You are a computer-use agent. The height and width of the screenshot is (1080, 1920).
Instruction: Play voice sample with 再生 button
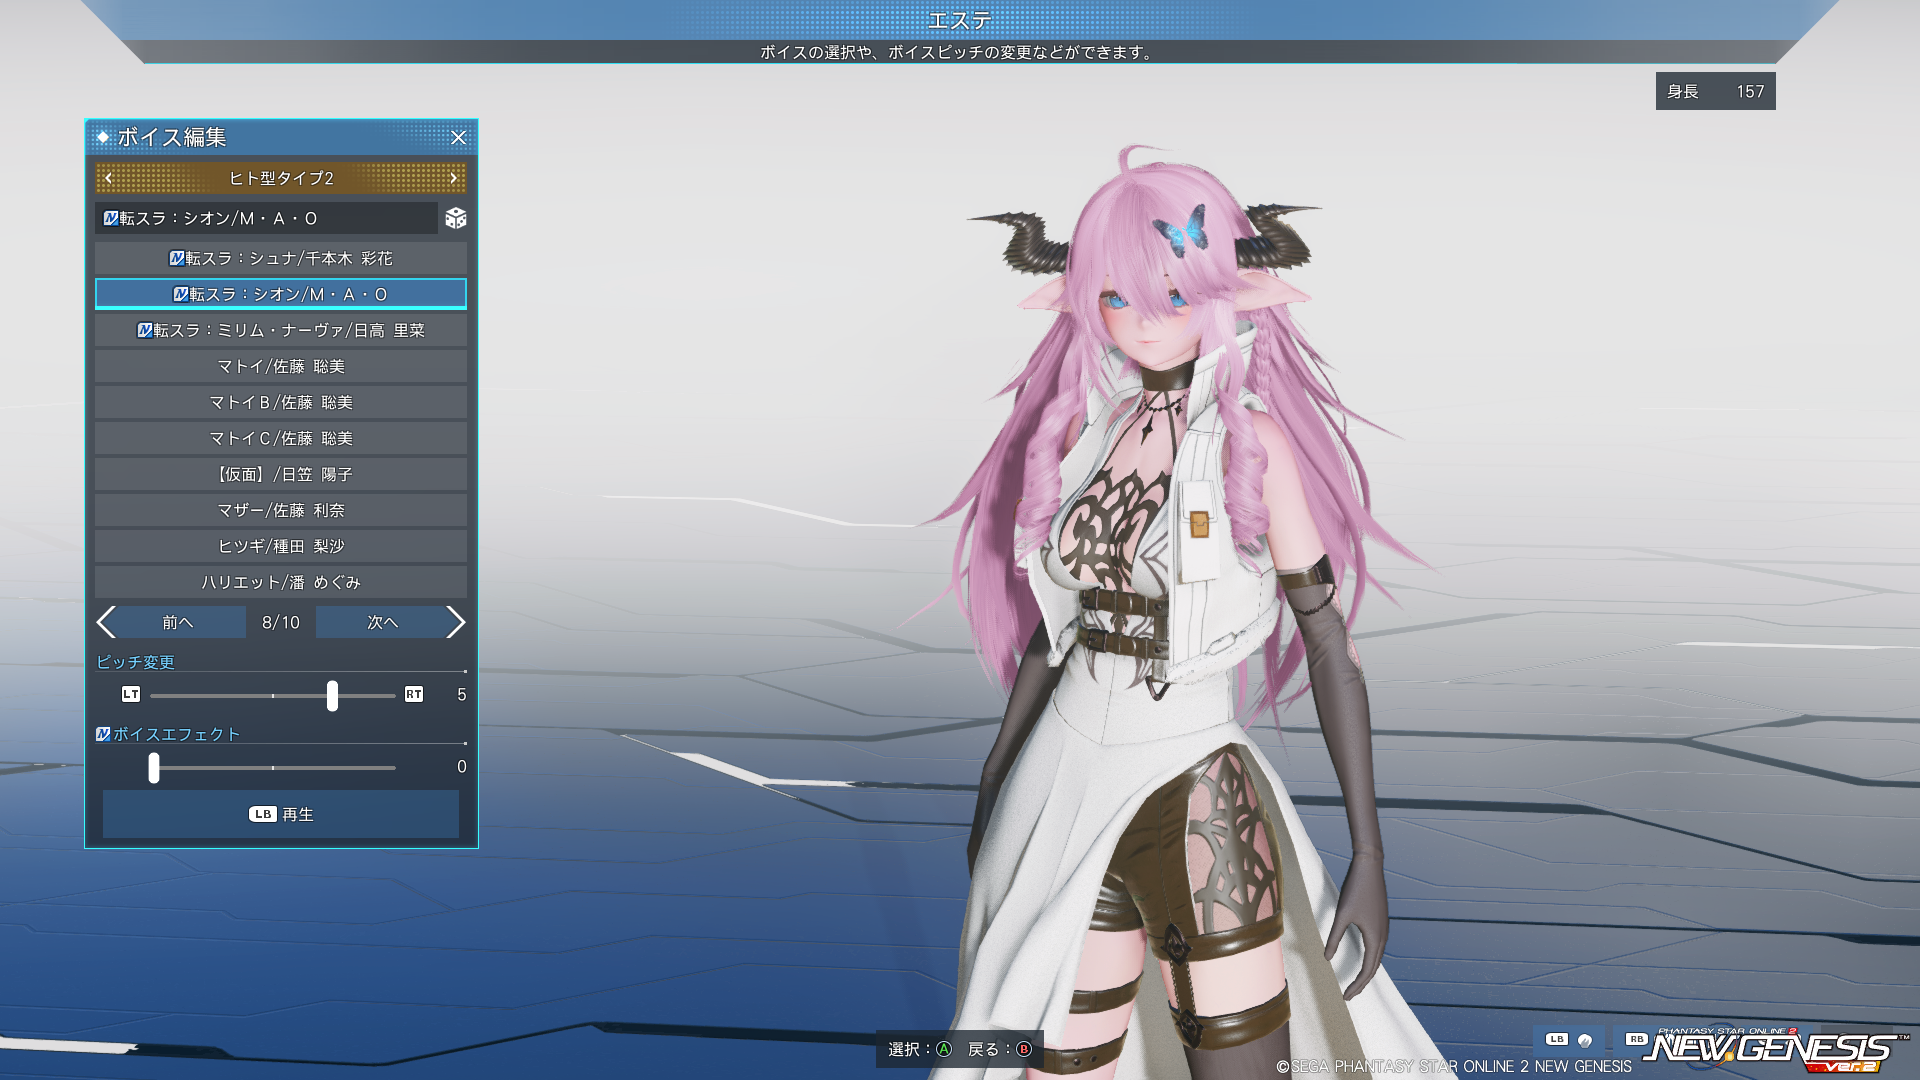click(x=281, y=814)
